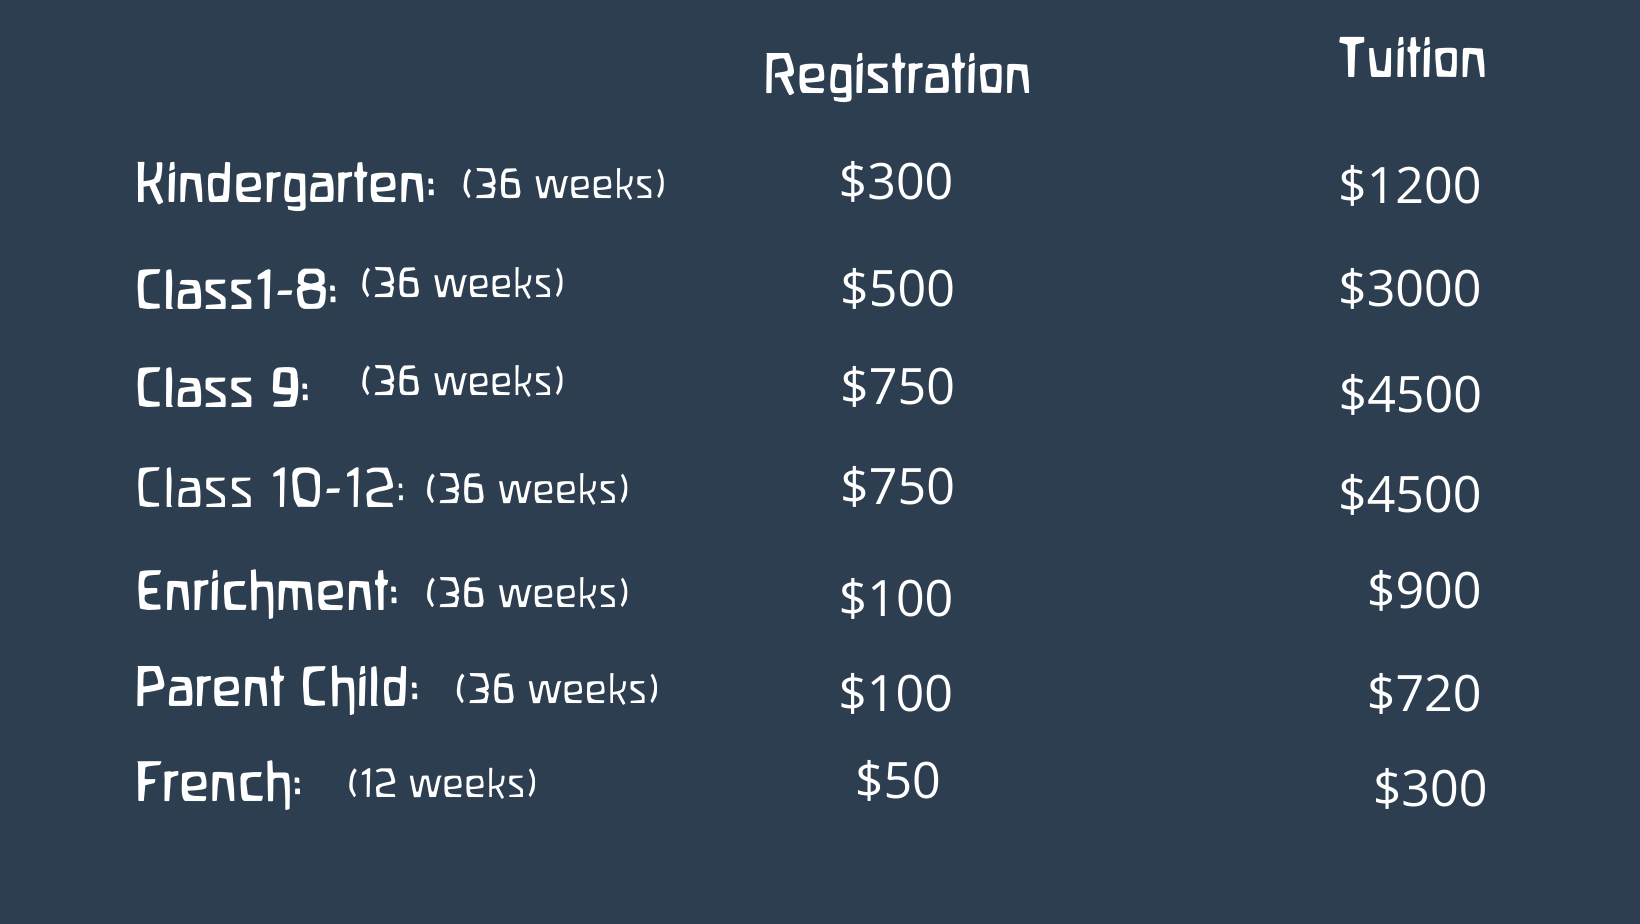Click the Class 10-12 row label
Image resolution: width=1640 pixels, height=924 pixels.
point(270,489)
